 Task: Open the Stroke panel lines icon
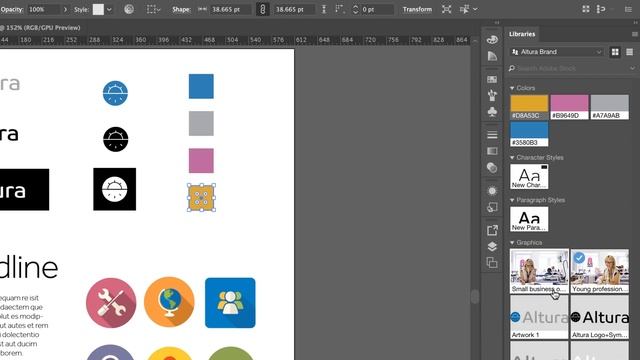point(492,135)
